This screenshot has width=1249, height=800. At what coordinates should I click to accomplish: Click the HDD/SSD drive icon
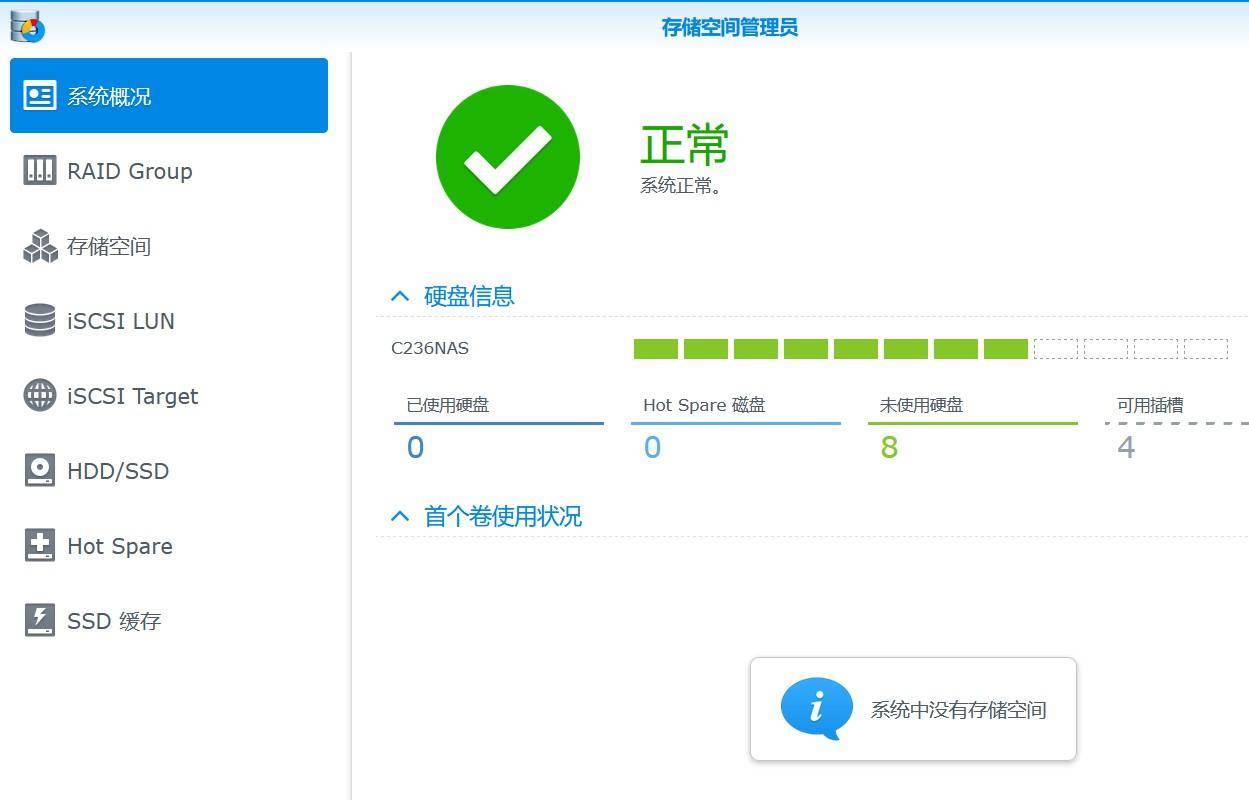tap(39, 470)
